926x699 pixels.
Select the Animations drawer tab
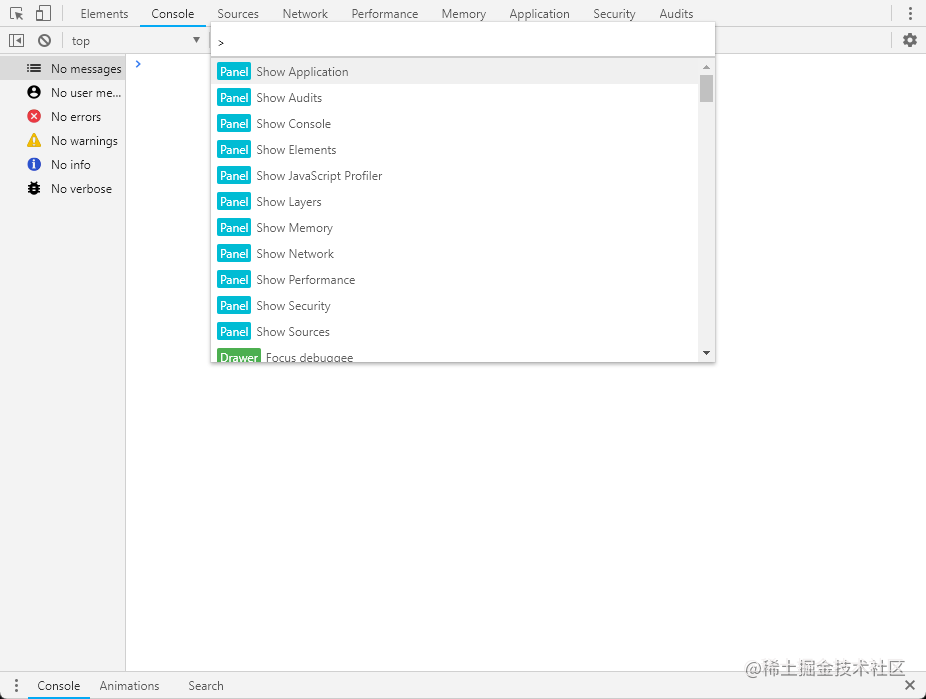point(129,685)
